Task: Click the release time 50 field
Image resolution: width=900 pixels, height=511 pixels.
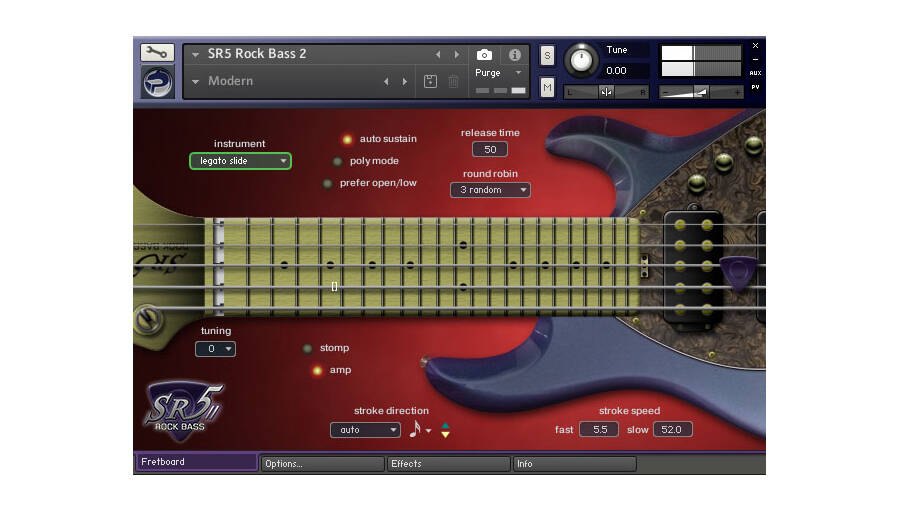Action: tap(490, 149)
